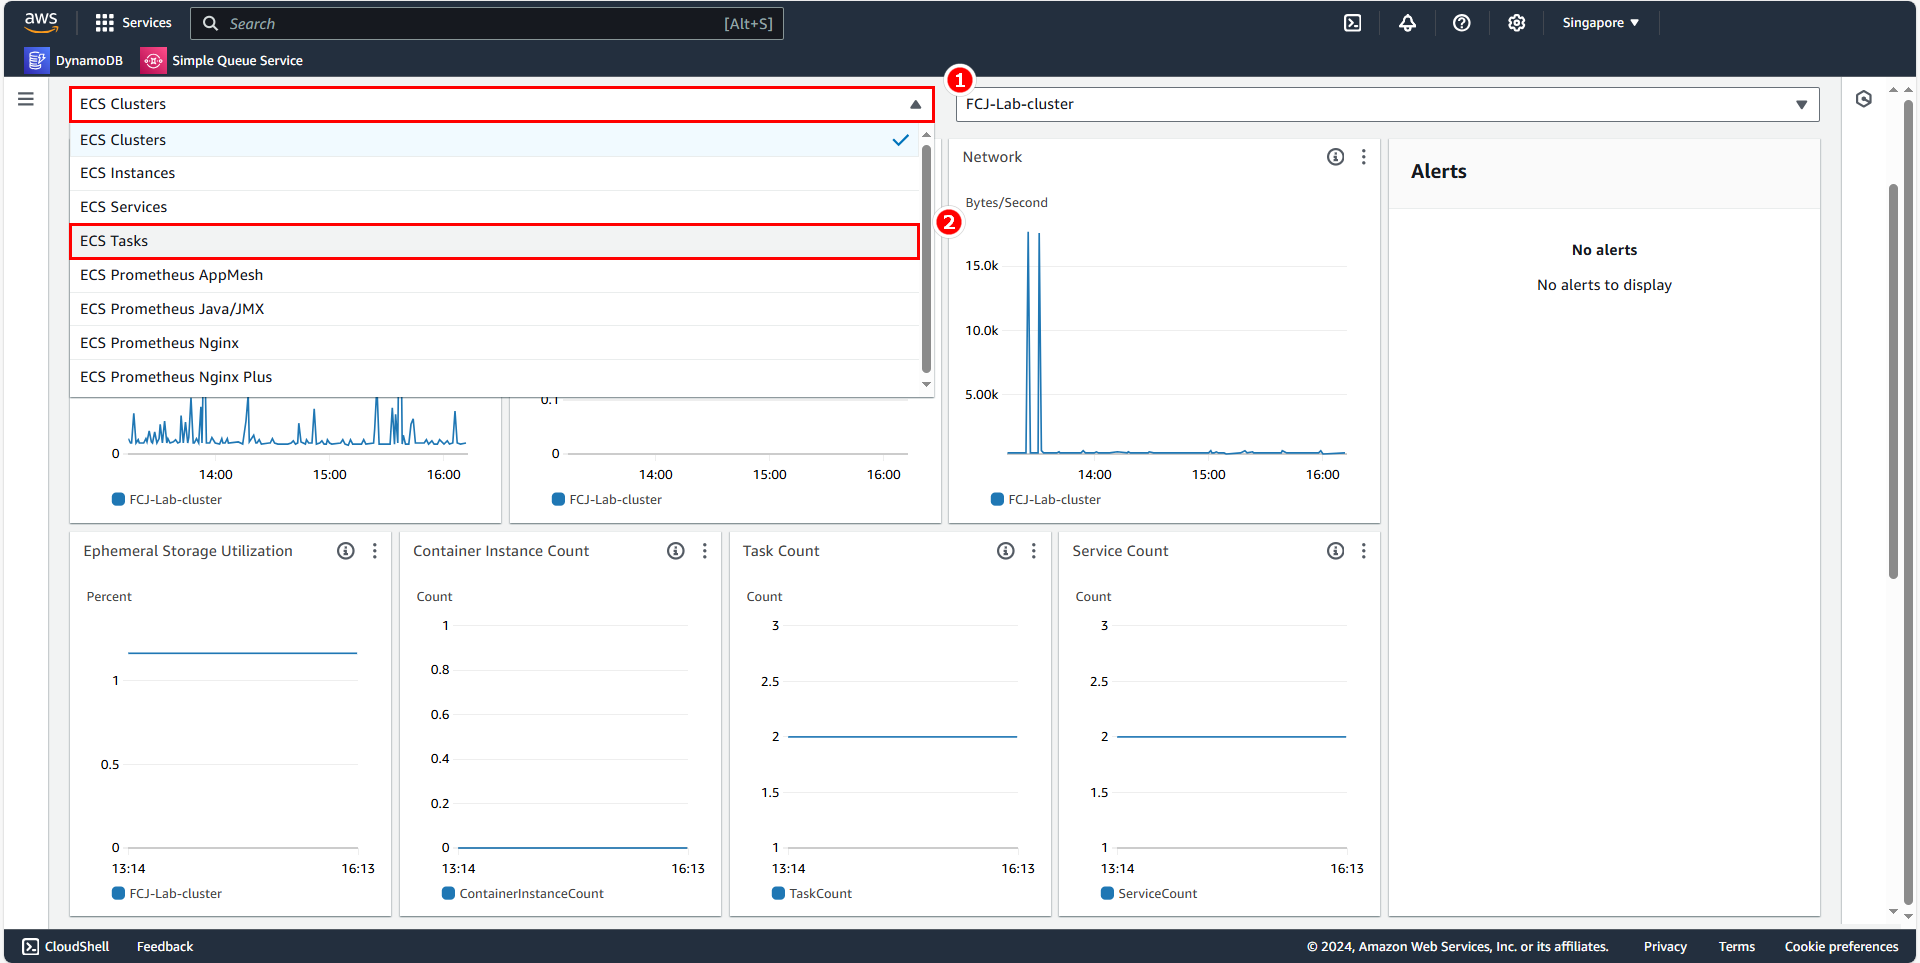The height and width of the screenshot is (963, 1920).
Task: Choose ECS Prometheus AppMesh option
Action: tap(495, 275)
